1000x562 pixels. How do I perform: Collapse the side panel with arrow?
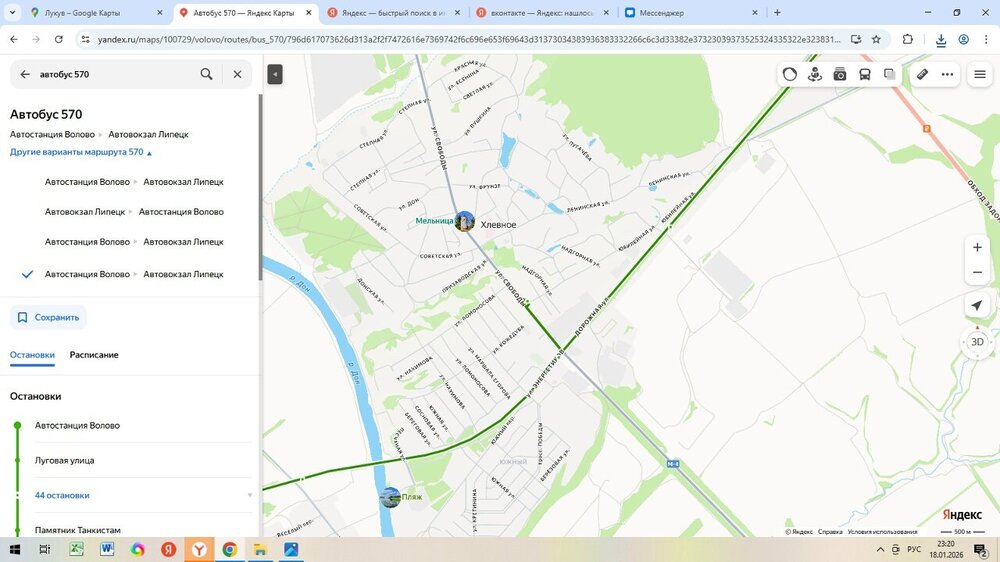pos(275,74)
